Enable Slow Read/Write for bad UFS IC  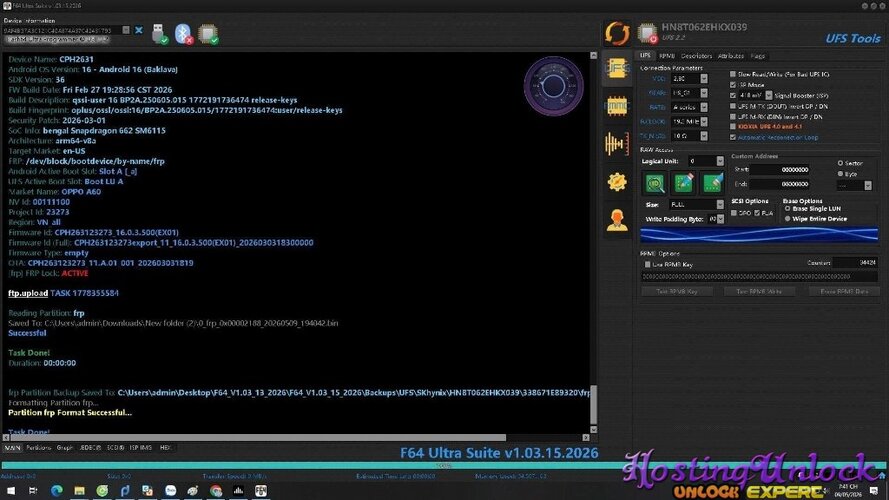pos(733,74)
